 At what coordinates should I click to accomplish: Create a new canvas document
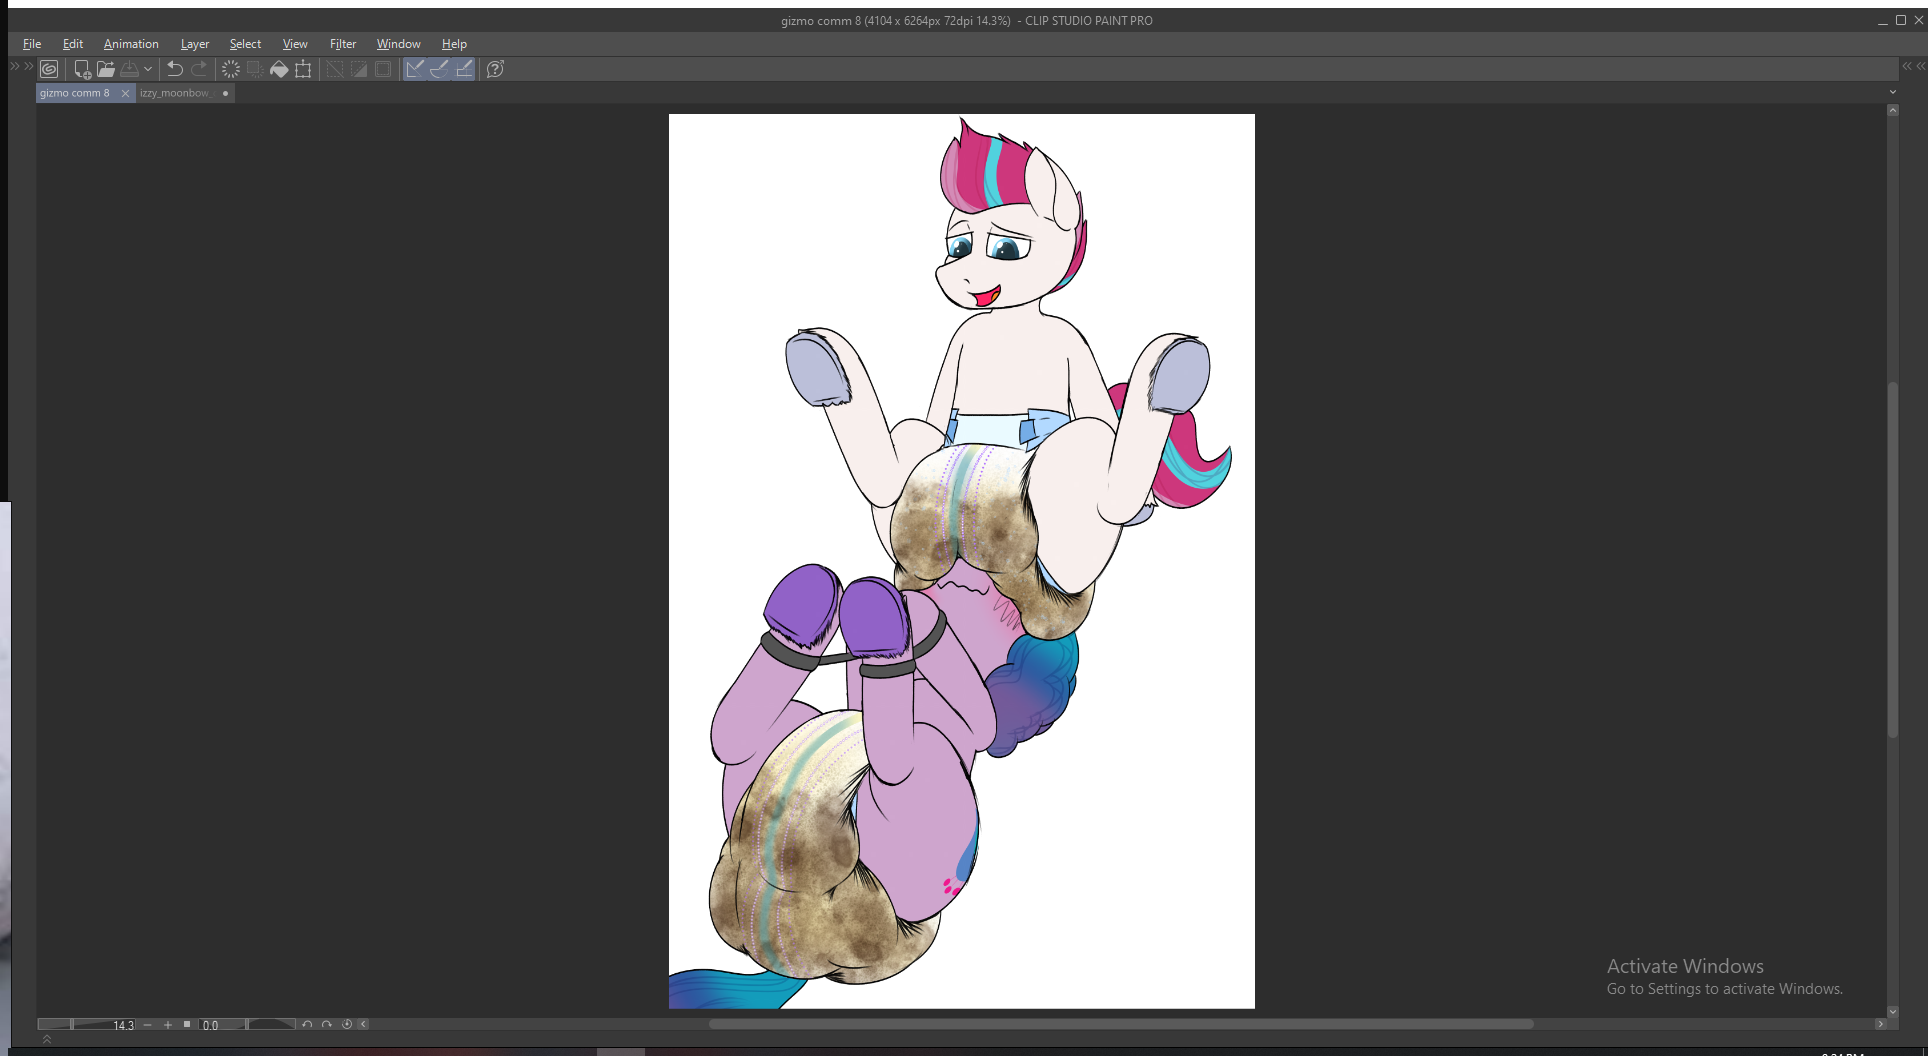(x=82, y=69)
